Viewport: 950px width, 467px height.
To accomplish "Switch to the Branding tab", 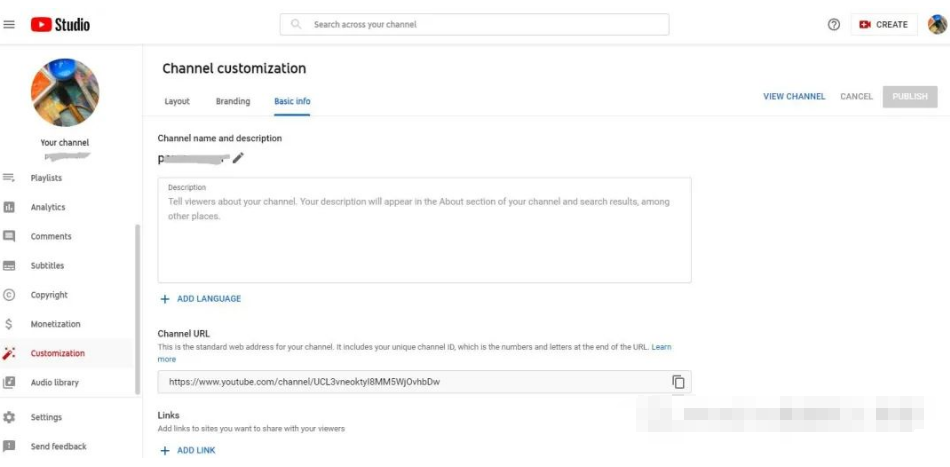I will (233, 101).
